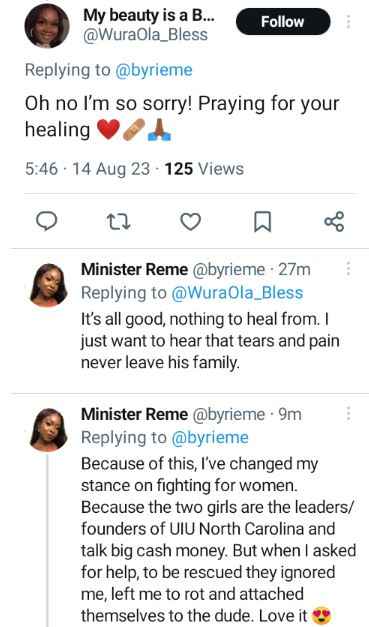The width and height of the screenshot is (369, 627).
Task: Open @byrieme link in the 9m reply
Action: click(209, 437)
